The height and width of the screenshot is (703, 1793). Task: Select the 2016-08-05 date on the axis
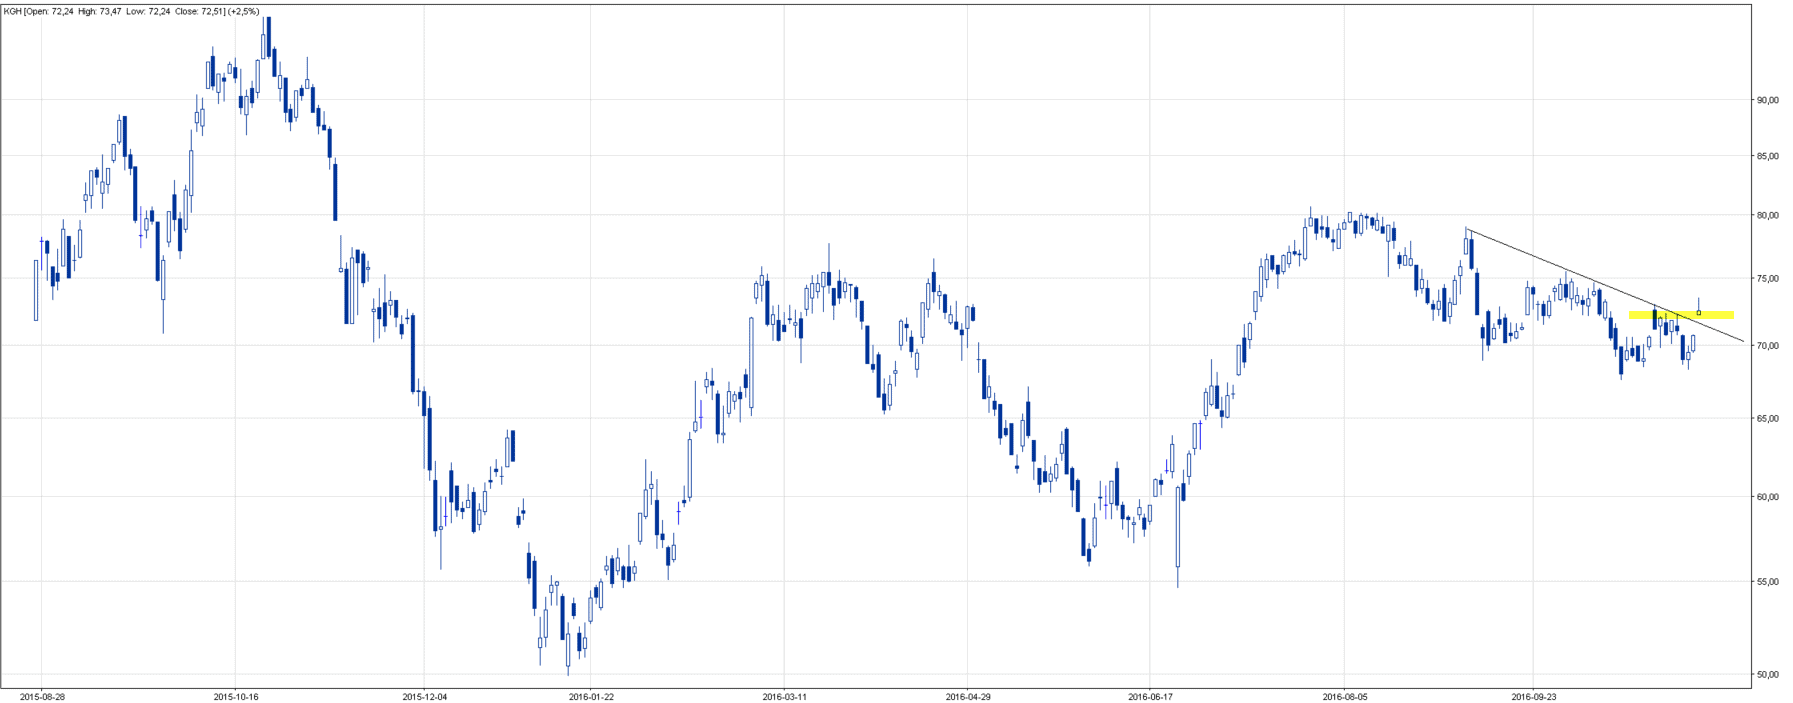[1345, 696]
